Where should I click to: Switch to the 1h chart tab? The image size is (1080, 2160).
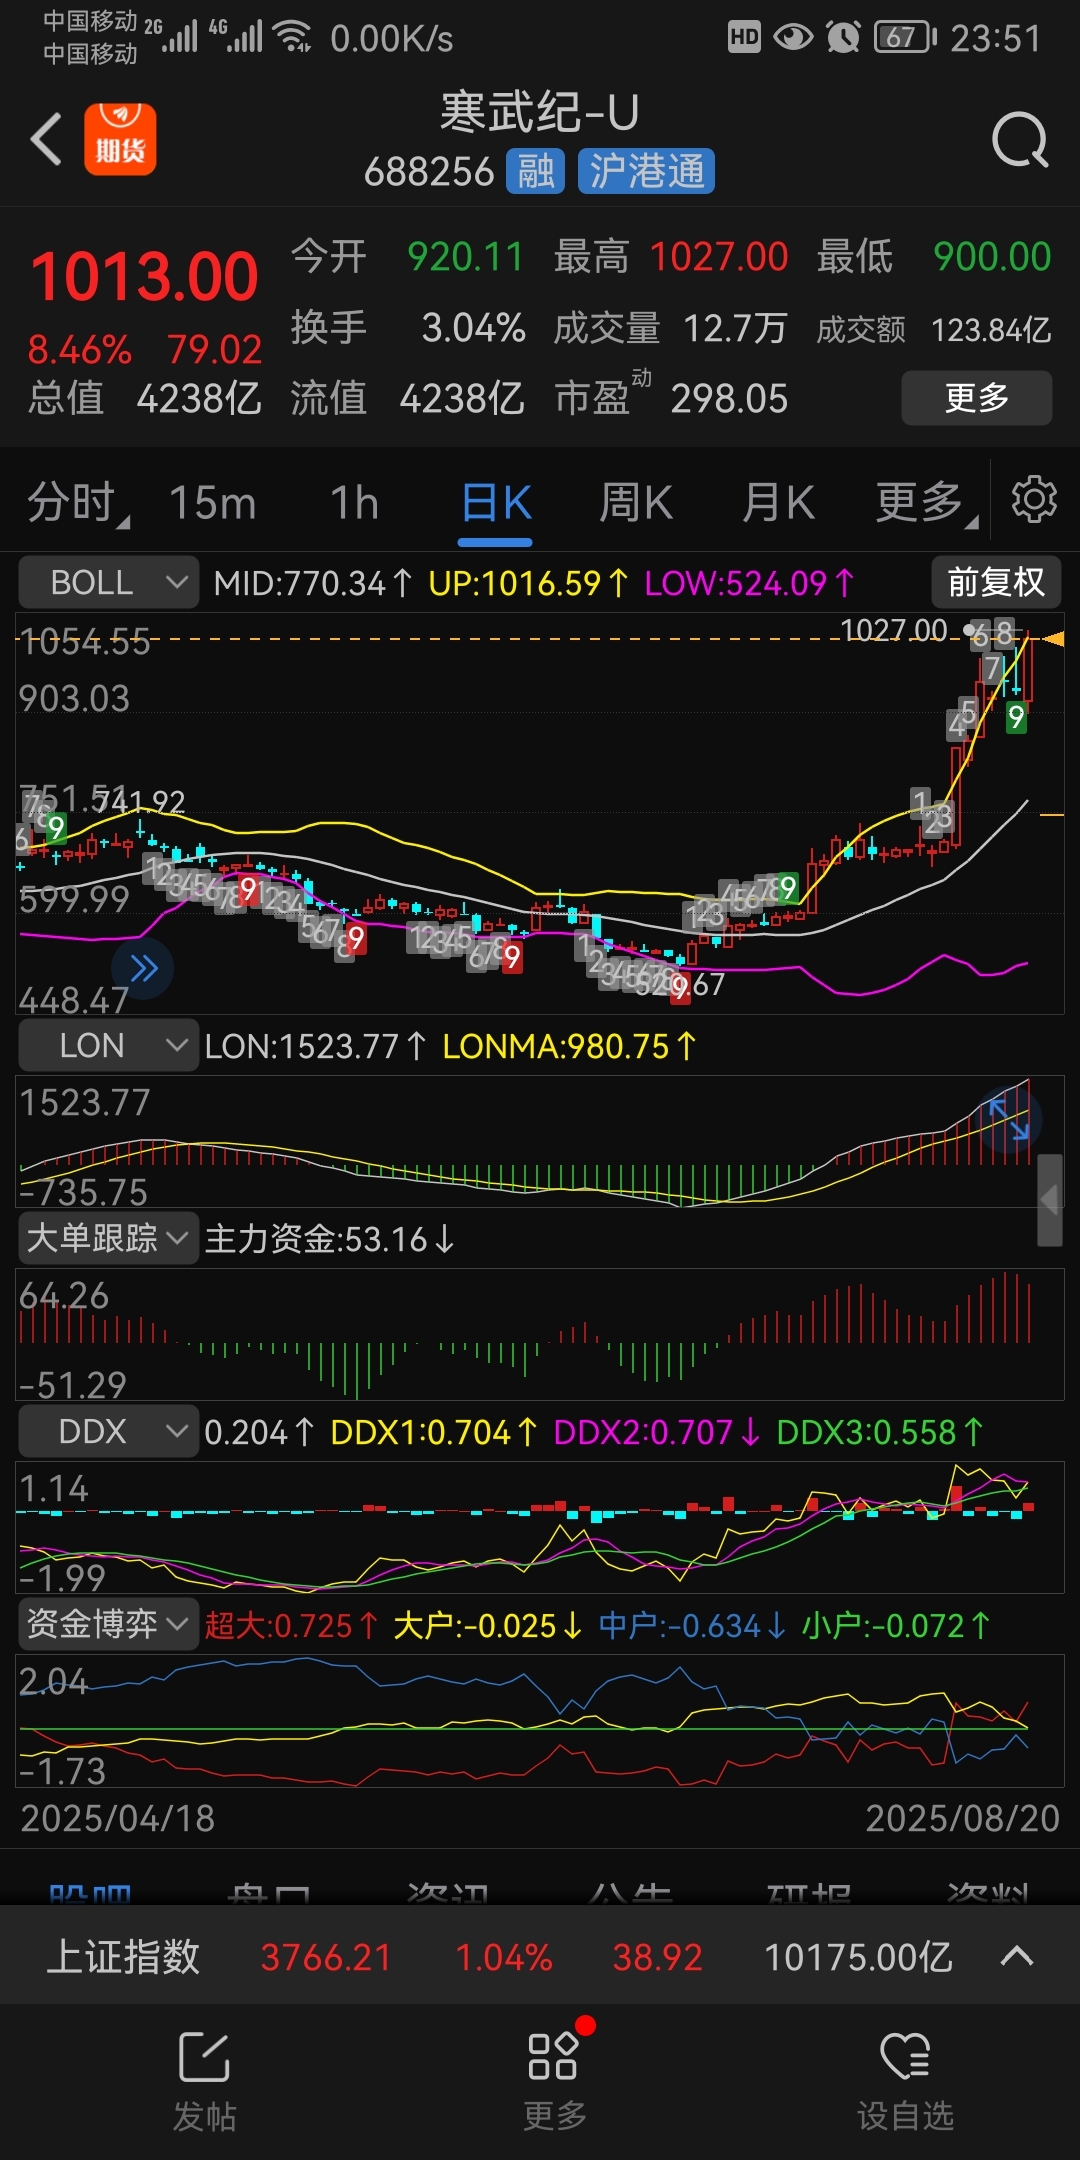pos(355,502)
